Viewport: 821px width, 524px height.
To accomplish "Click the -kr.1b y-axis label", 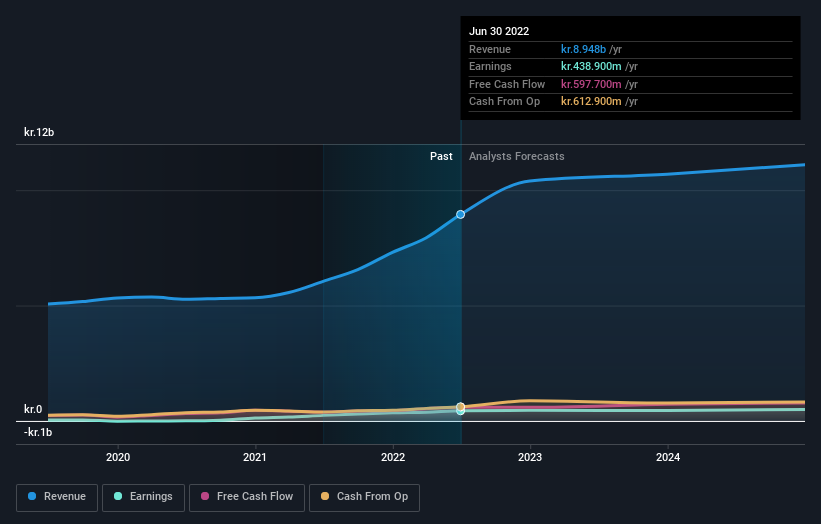I will (38, 432).
